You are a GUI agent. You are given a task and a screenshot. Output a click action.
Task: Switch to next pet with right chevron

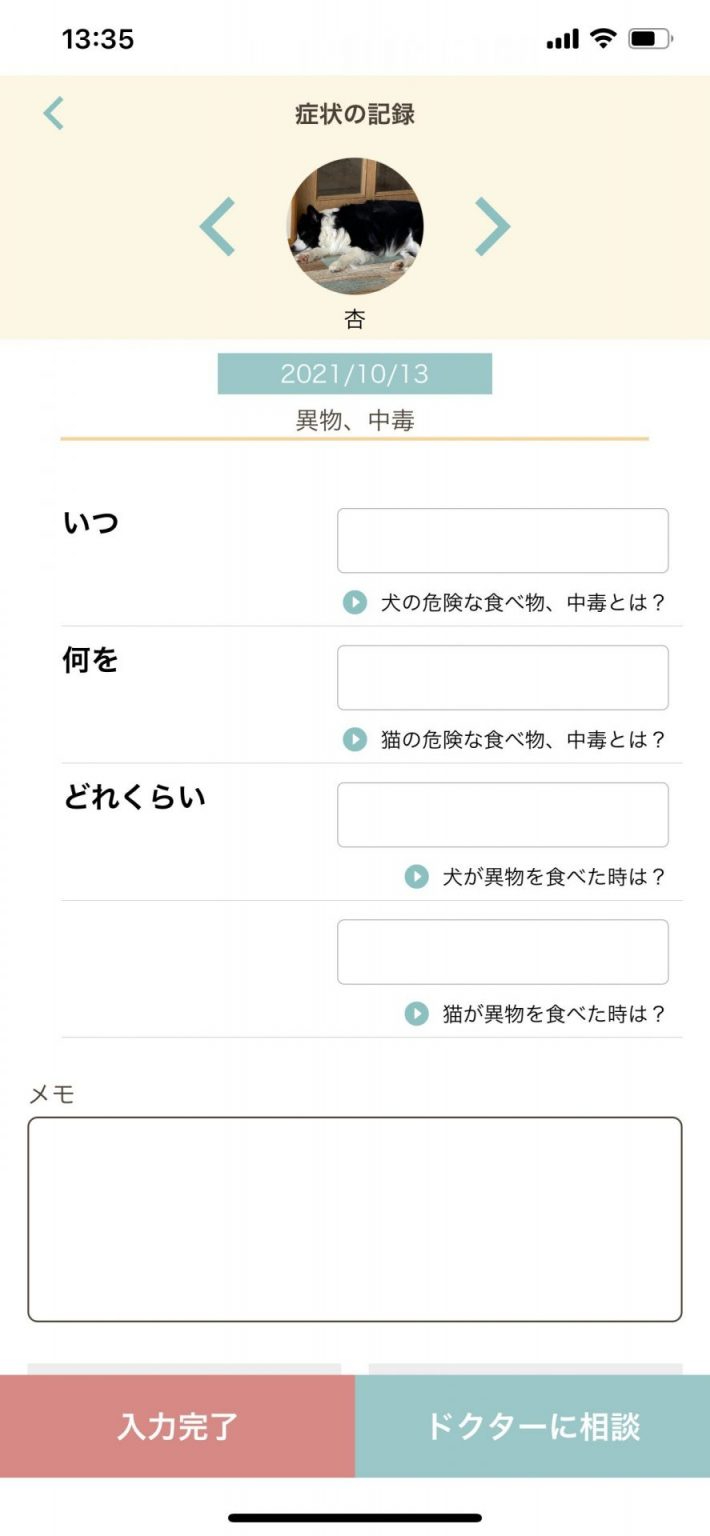(492, 227)
